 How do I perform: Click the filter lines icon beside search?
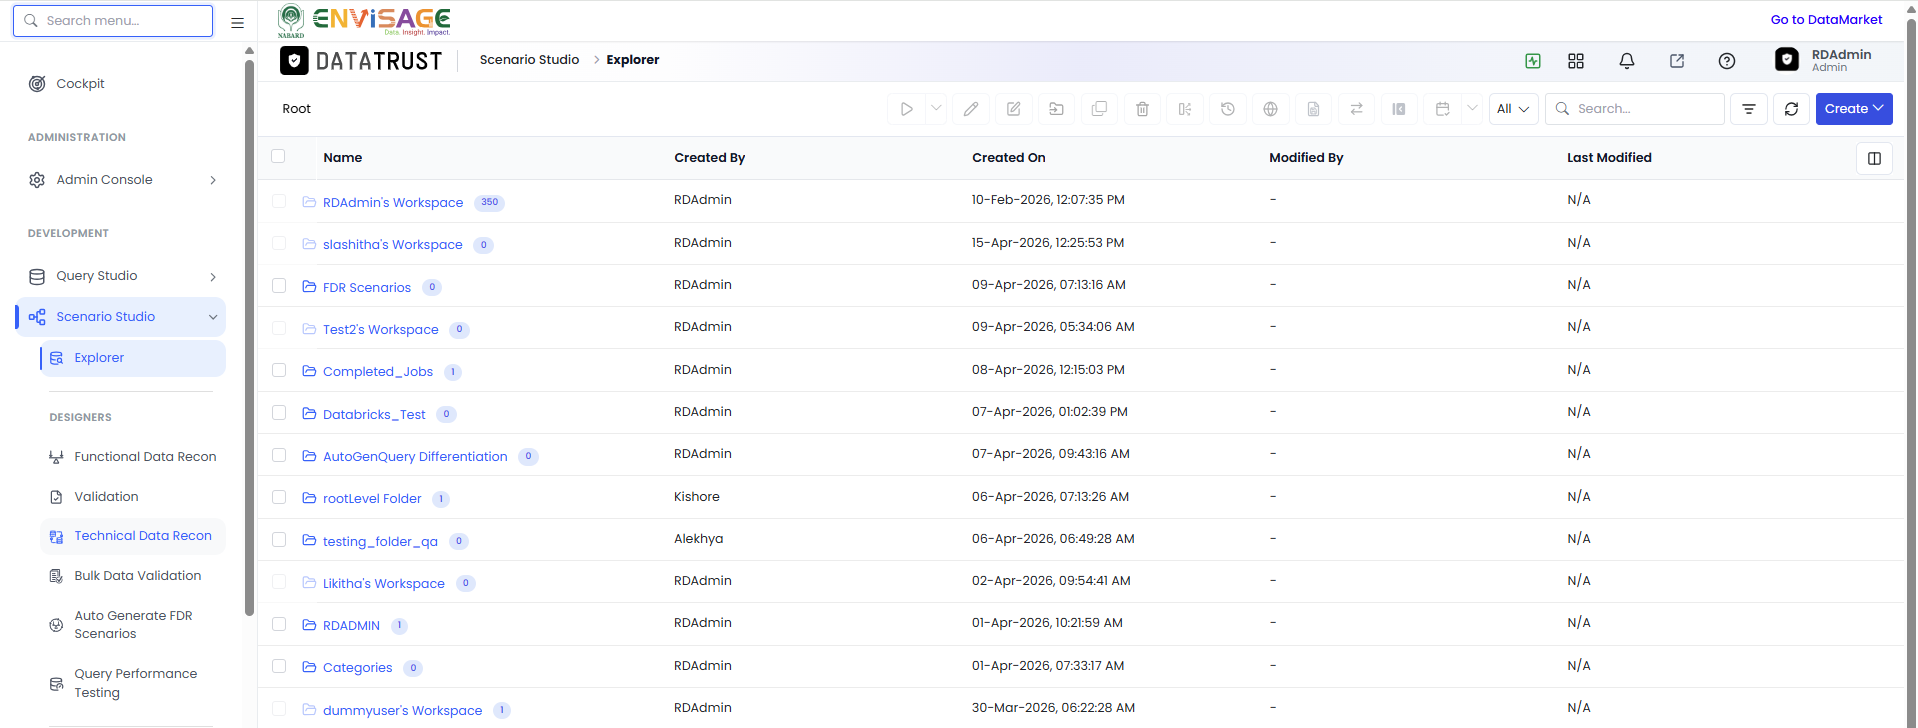point(1749,109)
